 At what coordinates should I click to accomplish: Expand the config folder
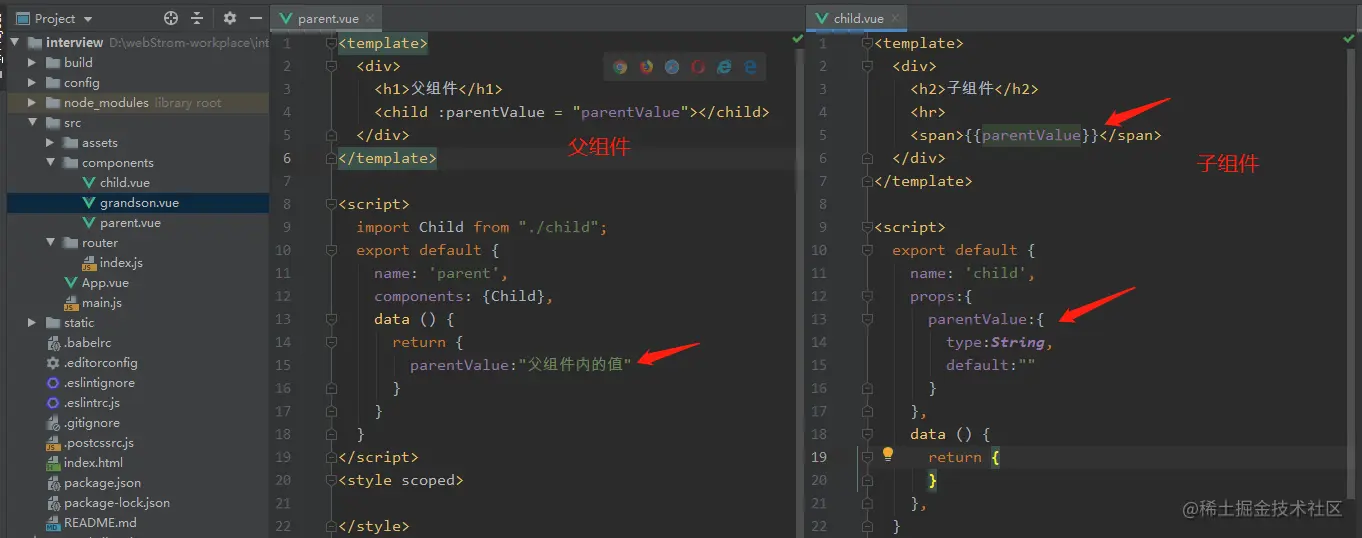pos(32,82)
